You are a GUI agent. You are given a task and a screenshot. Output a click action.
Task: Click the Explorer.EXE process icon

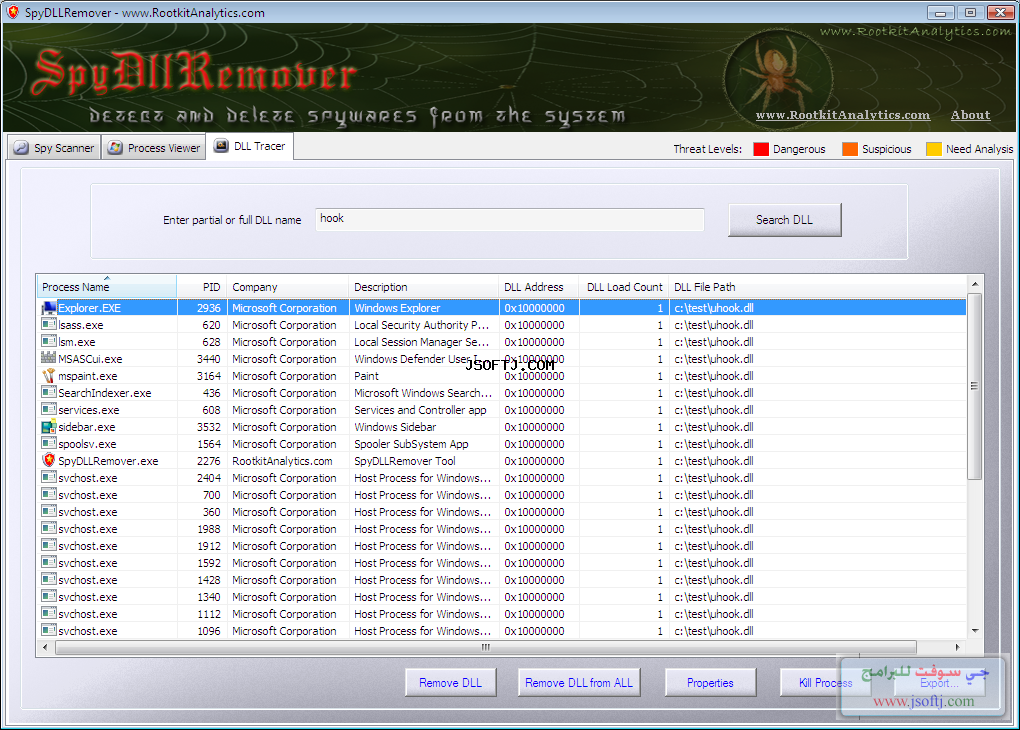point(49,308)
